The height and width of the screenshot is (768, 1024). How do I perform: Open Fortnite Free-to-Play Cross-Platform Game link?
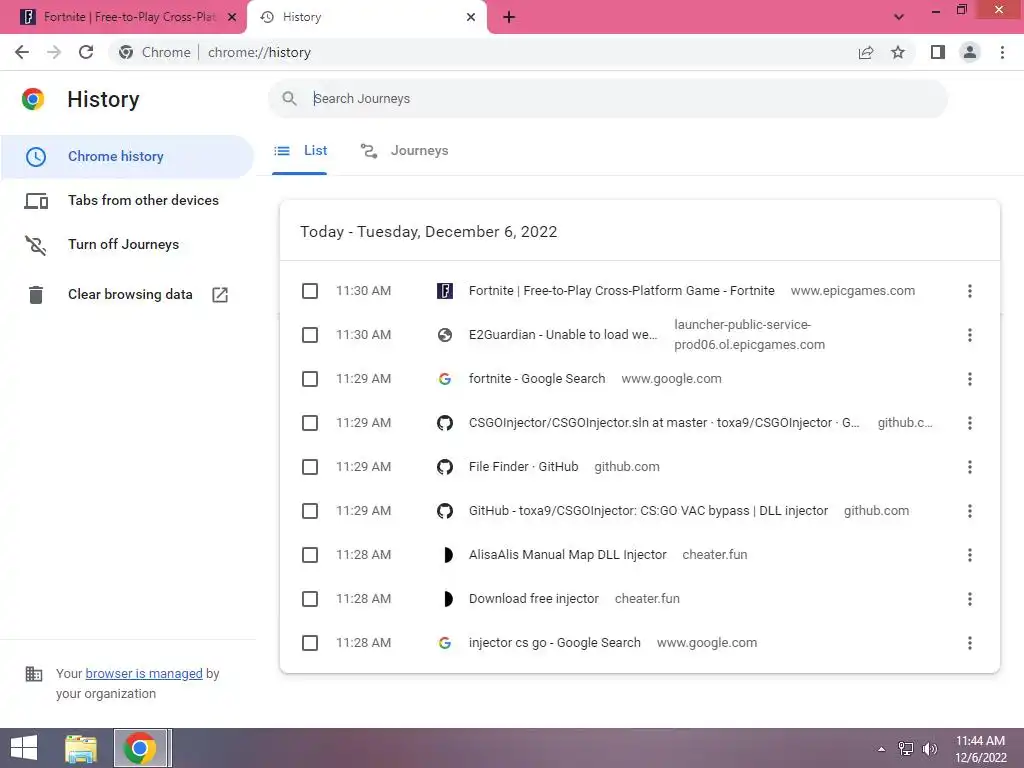click(x=622, y=291)
